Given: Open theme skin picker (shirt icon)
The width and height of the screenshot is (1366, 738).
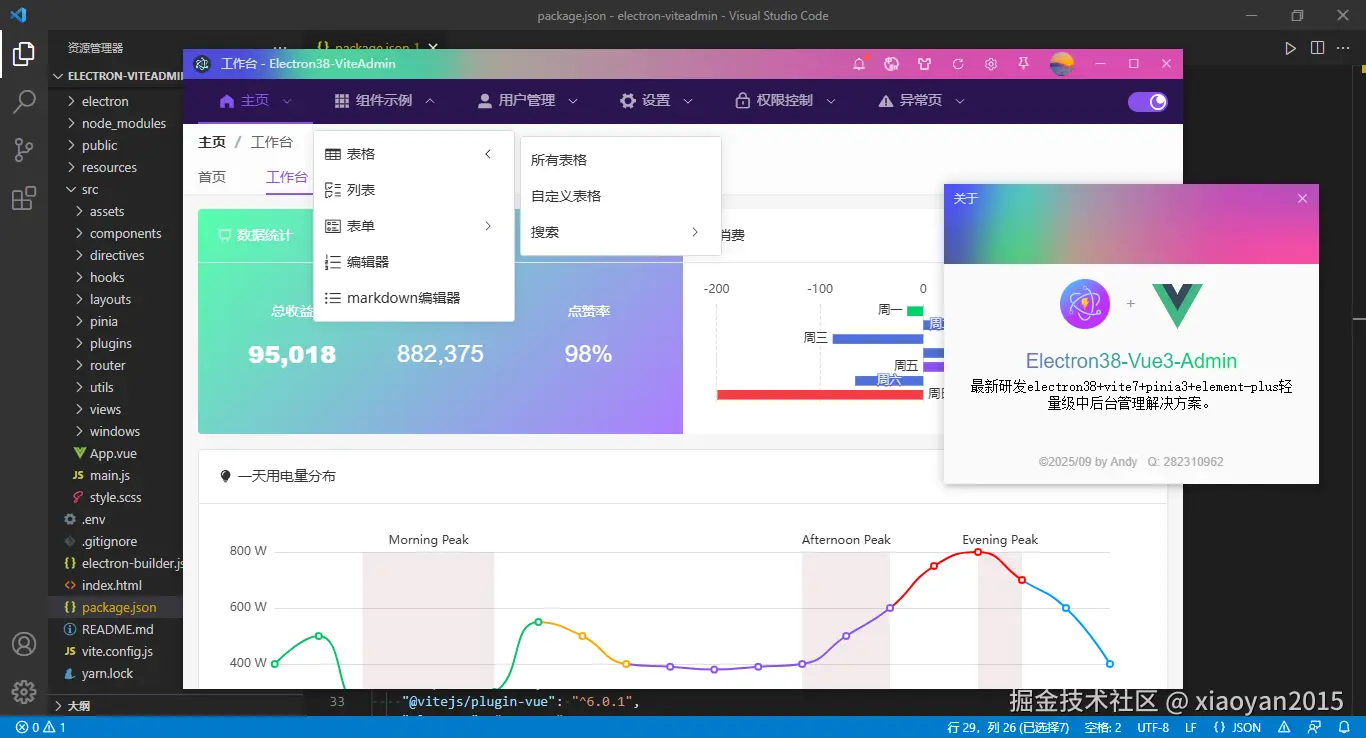Looking at the screenshot, I should point(924,63).
